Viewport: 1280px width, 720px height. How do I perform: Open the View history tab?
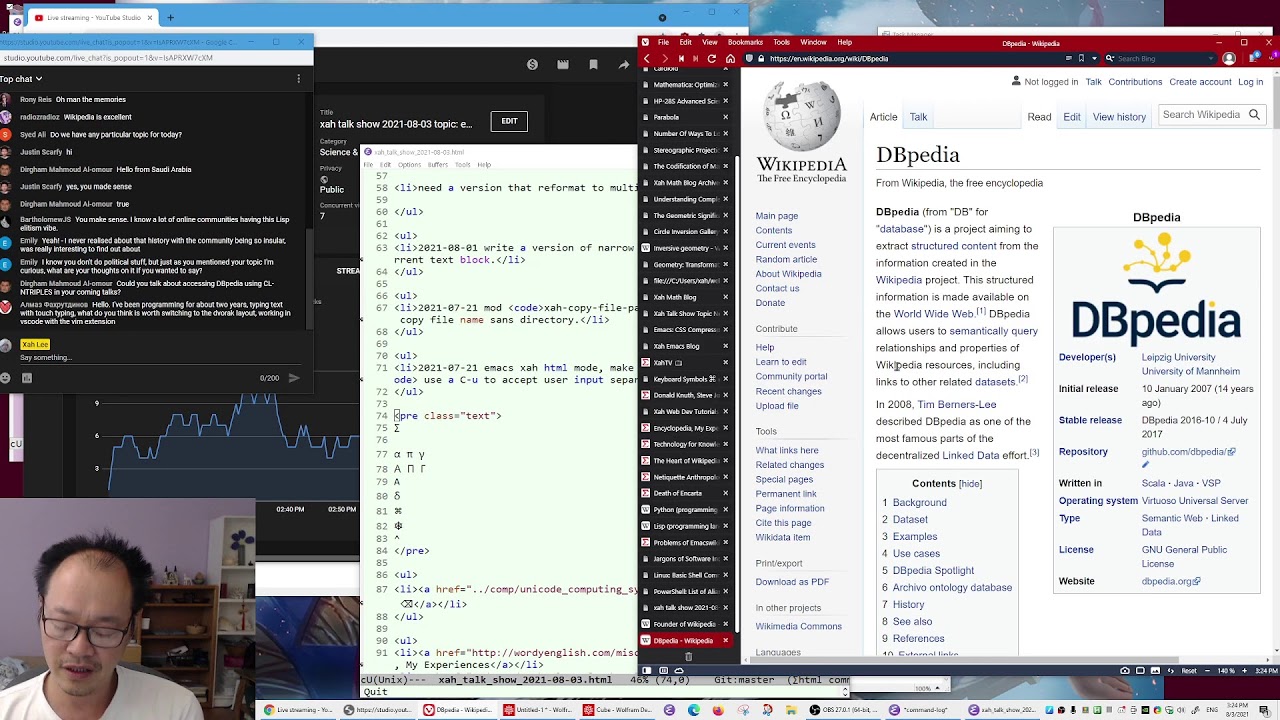(x=1119, y=117)
